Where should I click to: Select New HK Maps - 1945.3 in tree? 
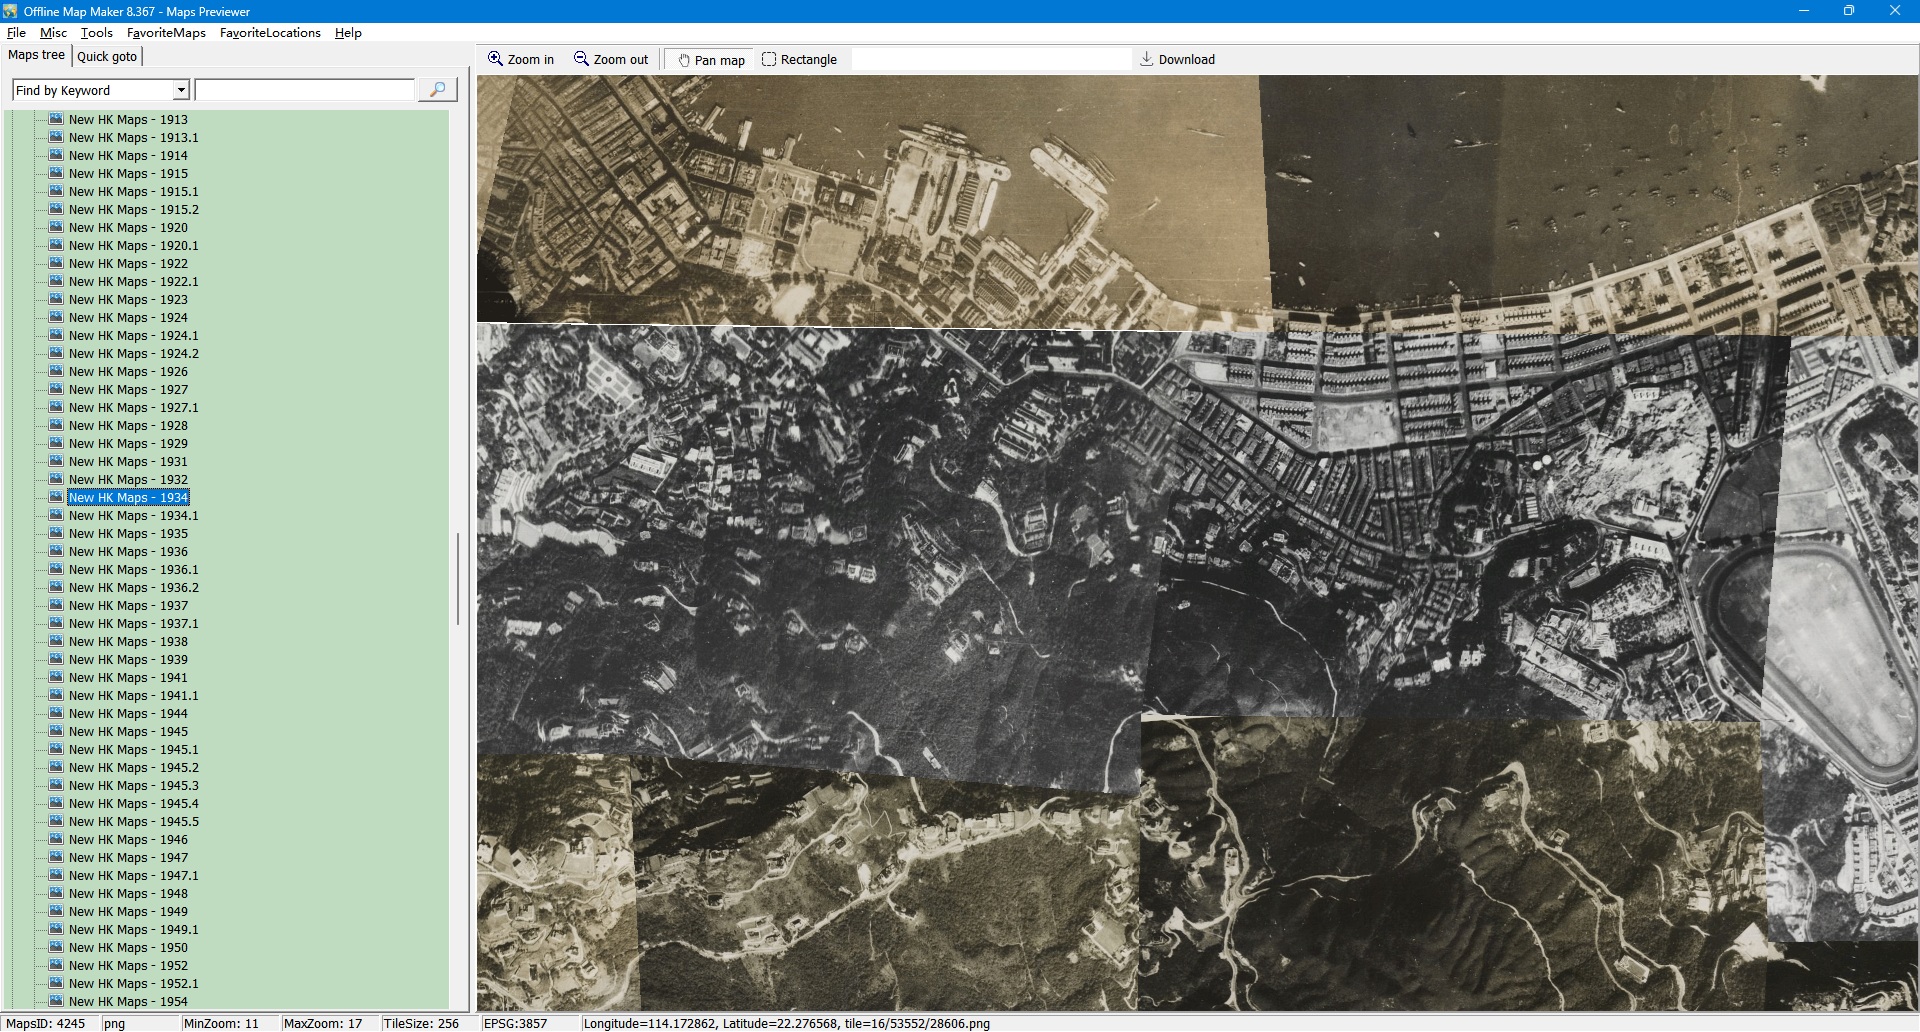click(x=133, y=785)
